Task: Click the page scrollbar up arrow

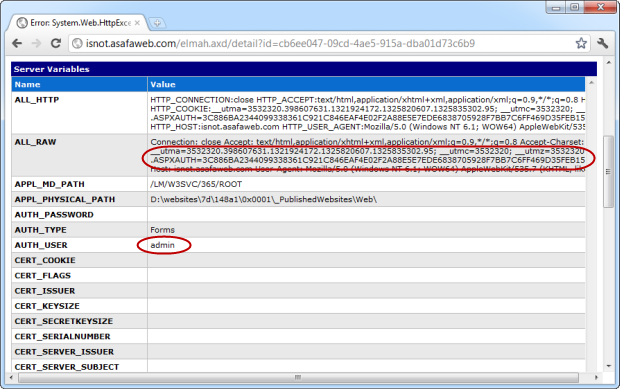Action: click(x=609, y=63)
